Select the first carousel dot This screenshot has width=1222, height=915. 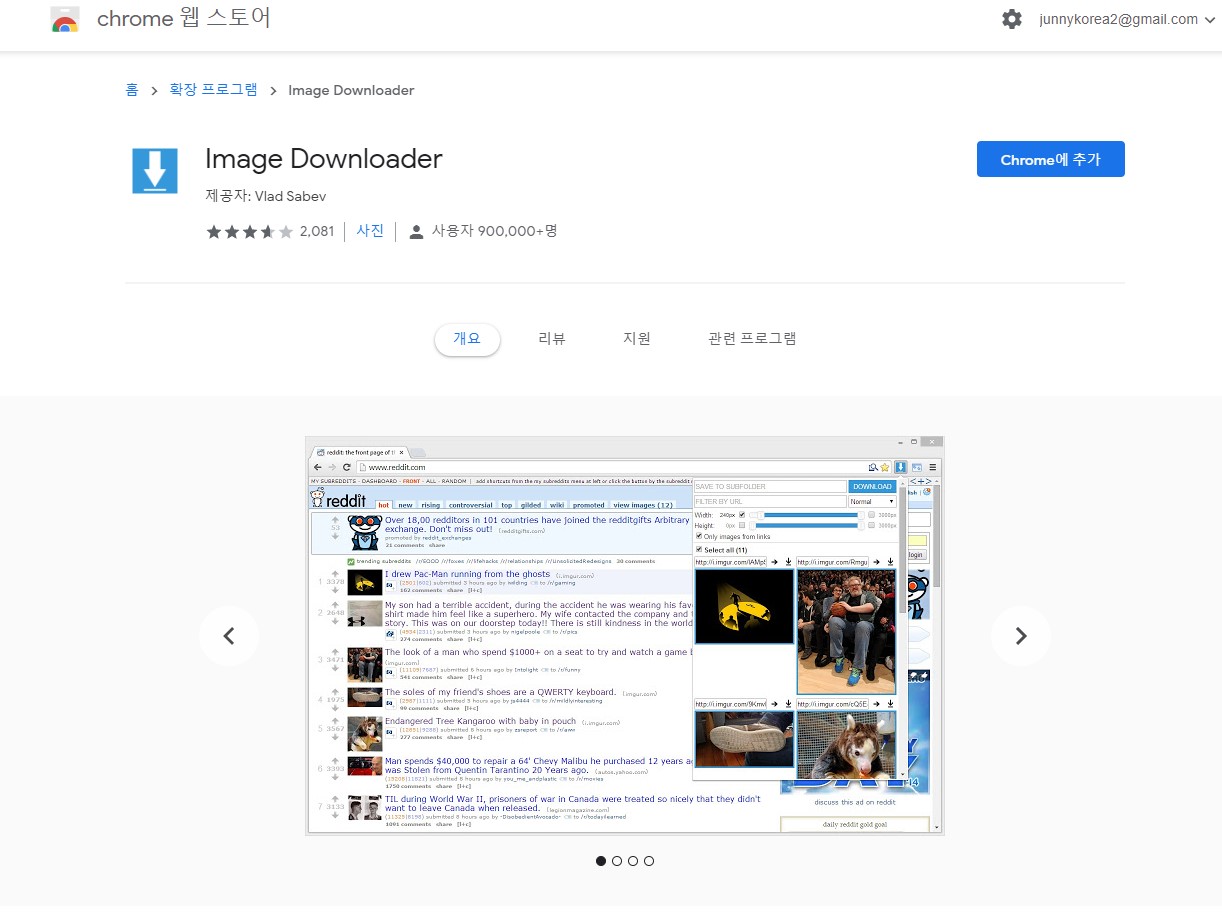(x=601, y=861)
